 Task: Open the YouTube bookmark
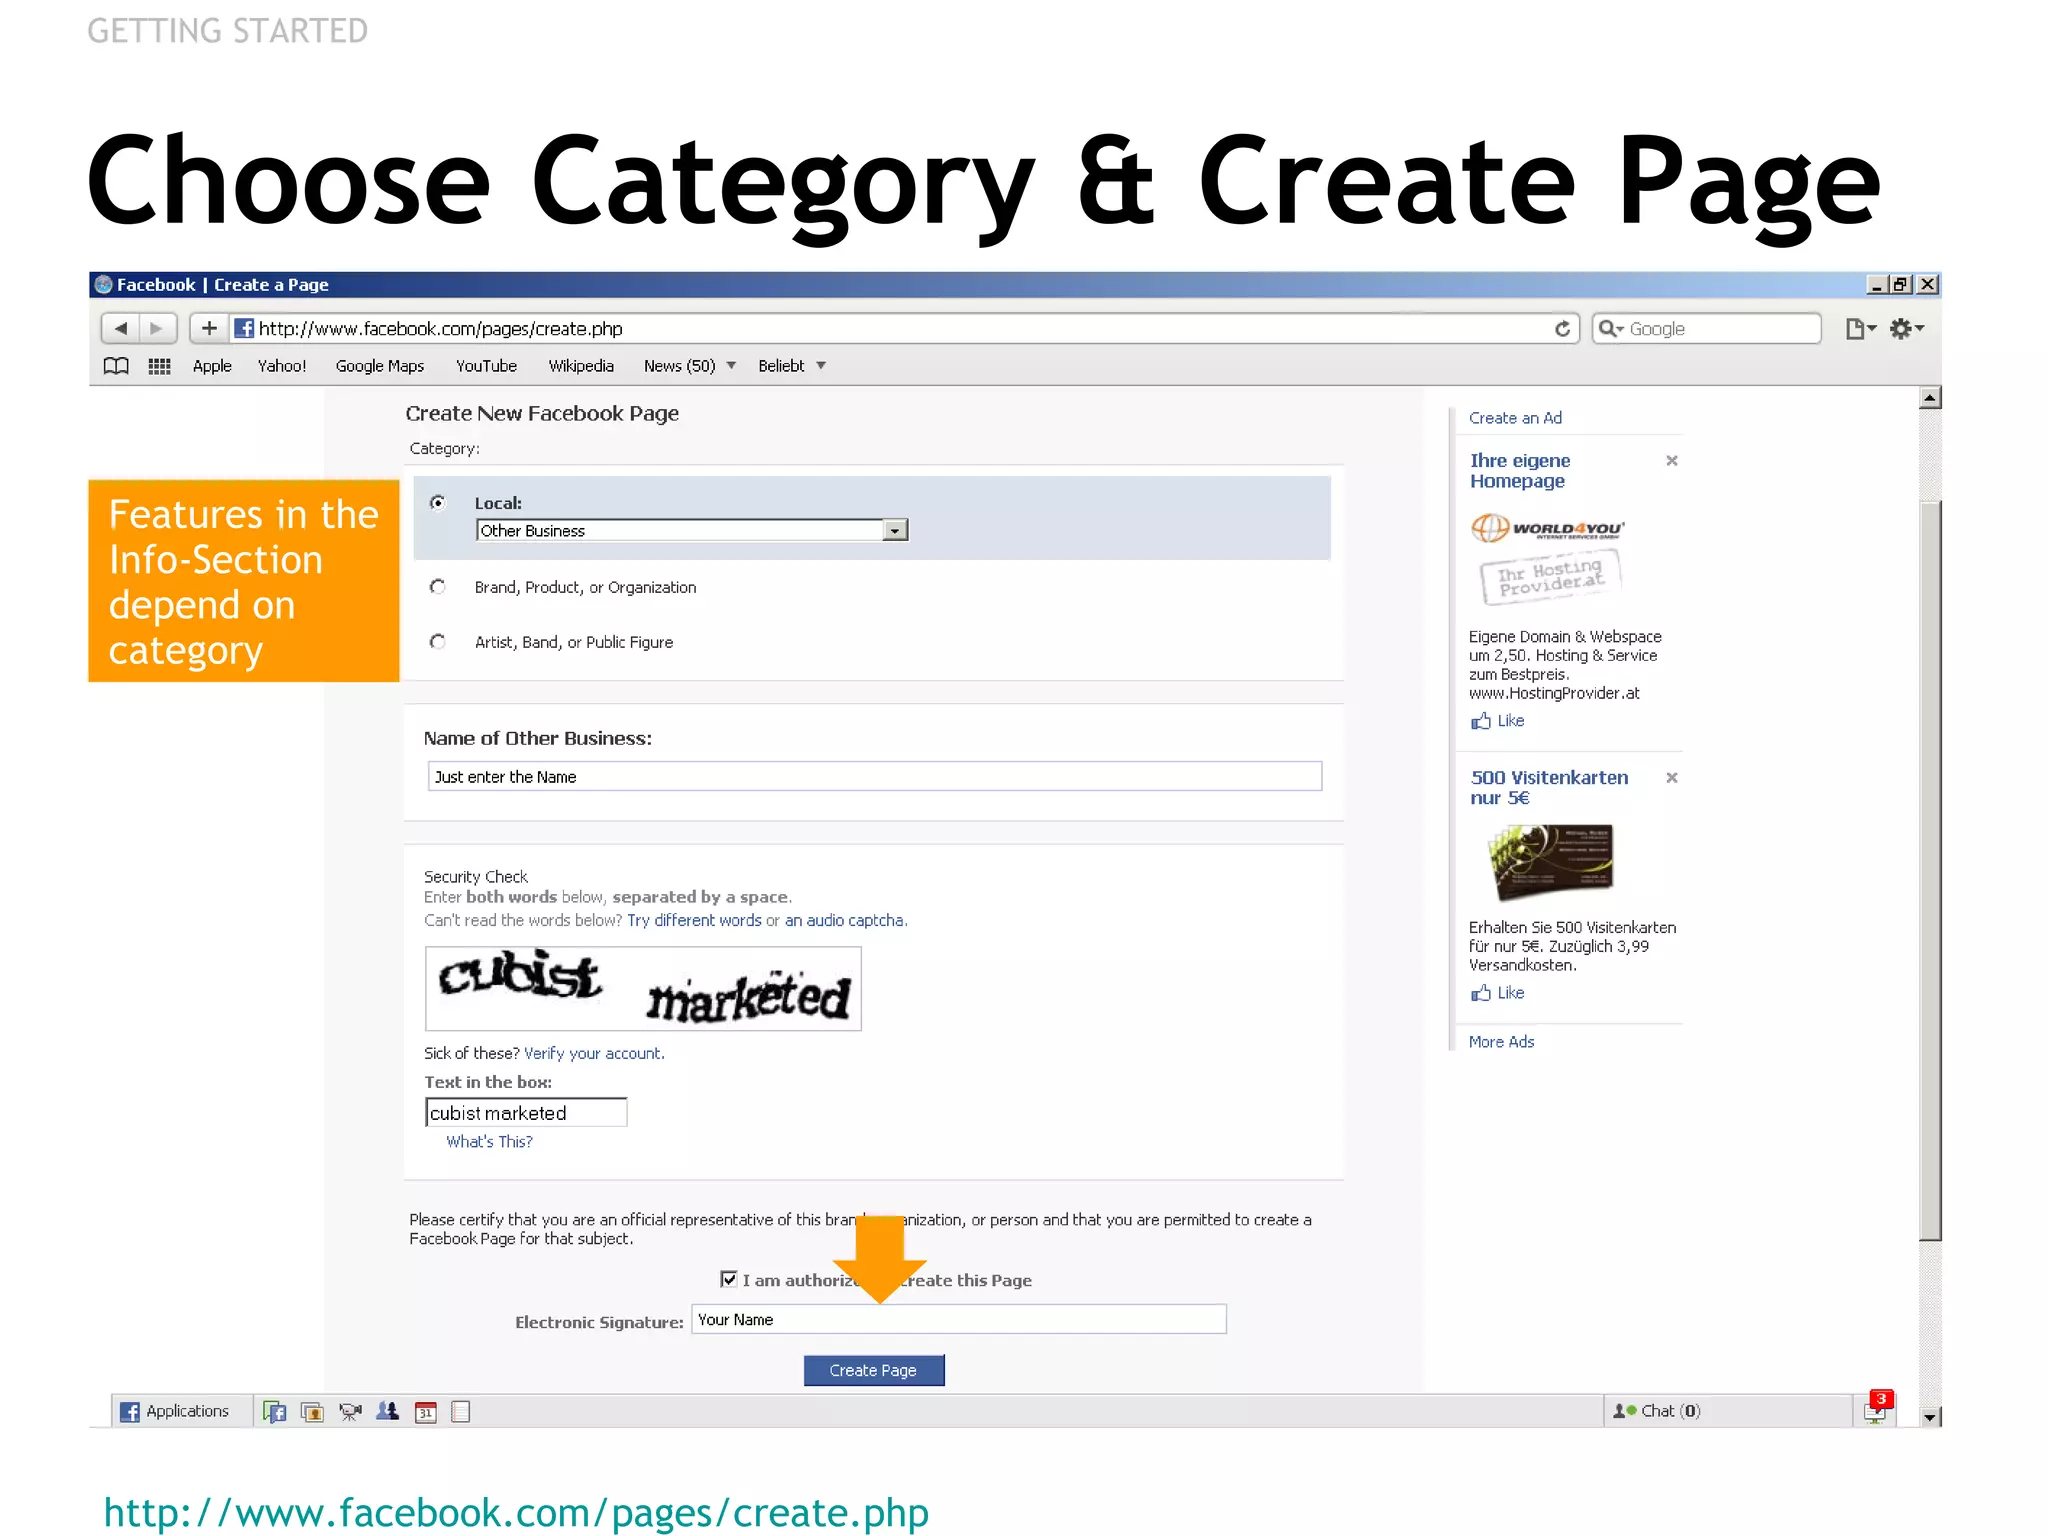click(486, 366)
